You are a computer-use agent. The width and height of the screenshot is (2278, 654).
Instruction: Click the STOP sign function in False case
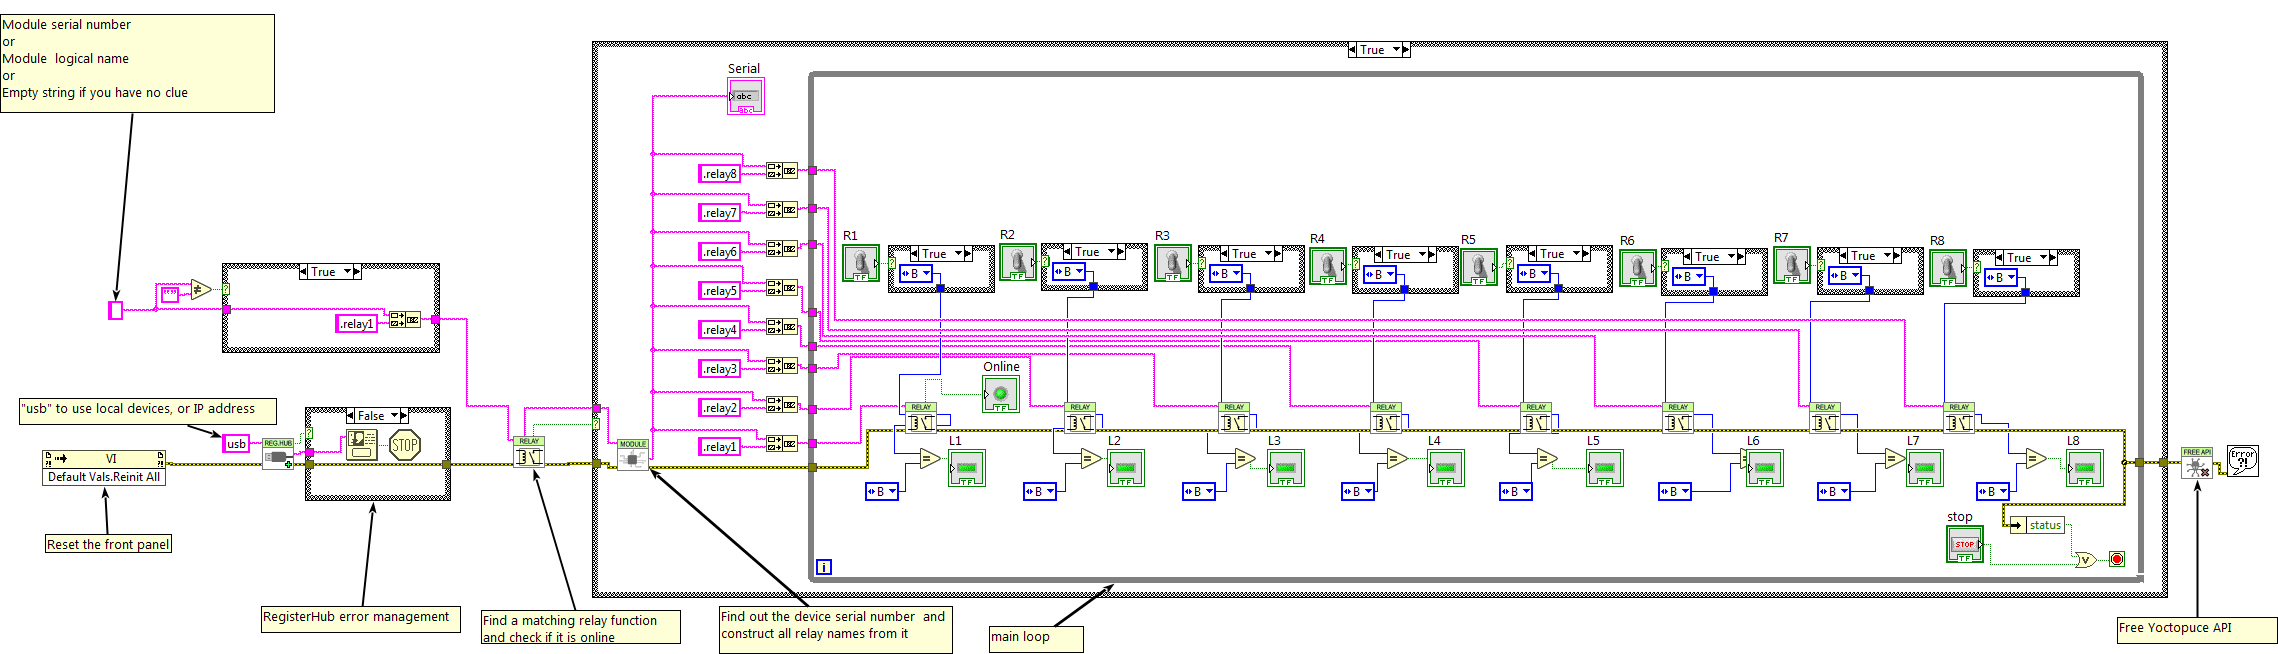[404, 445]
